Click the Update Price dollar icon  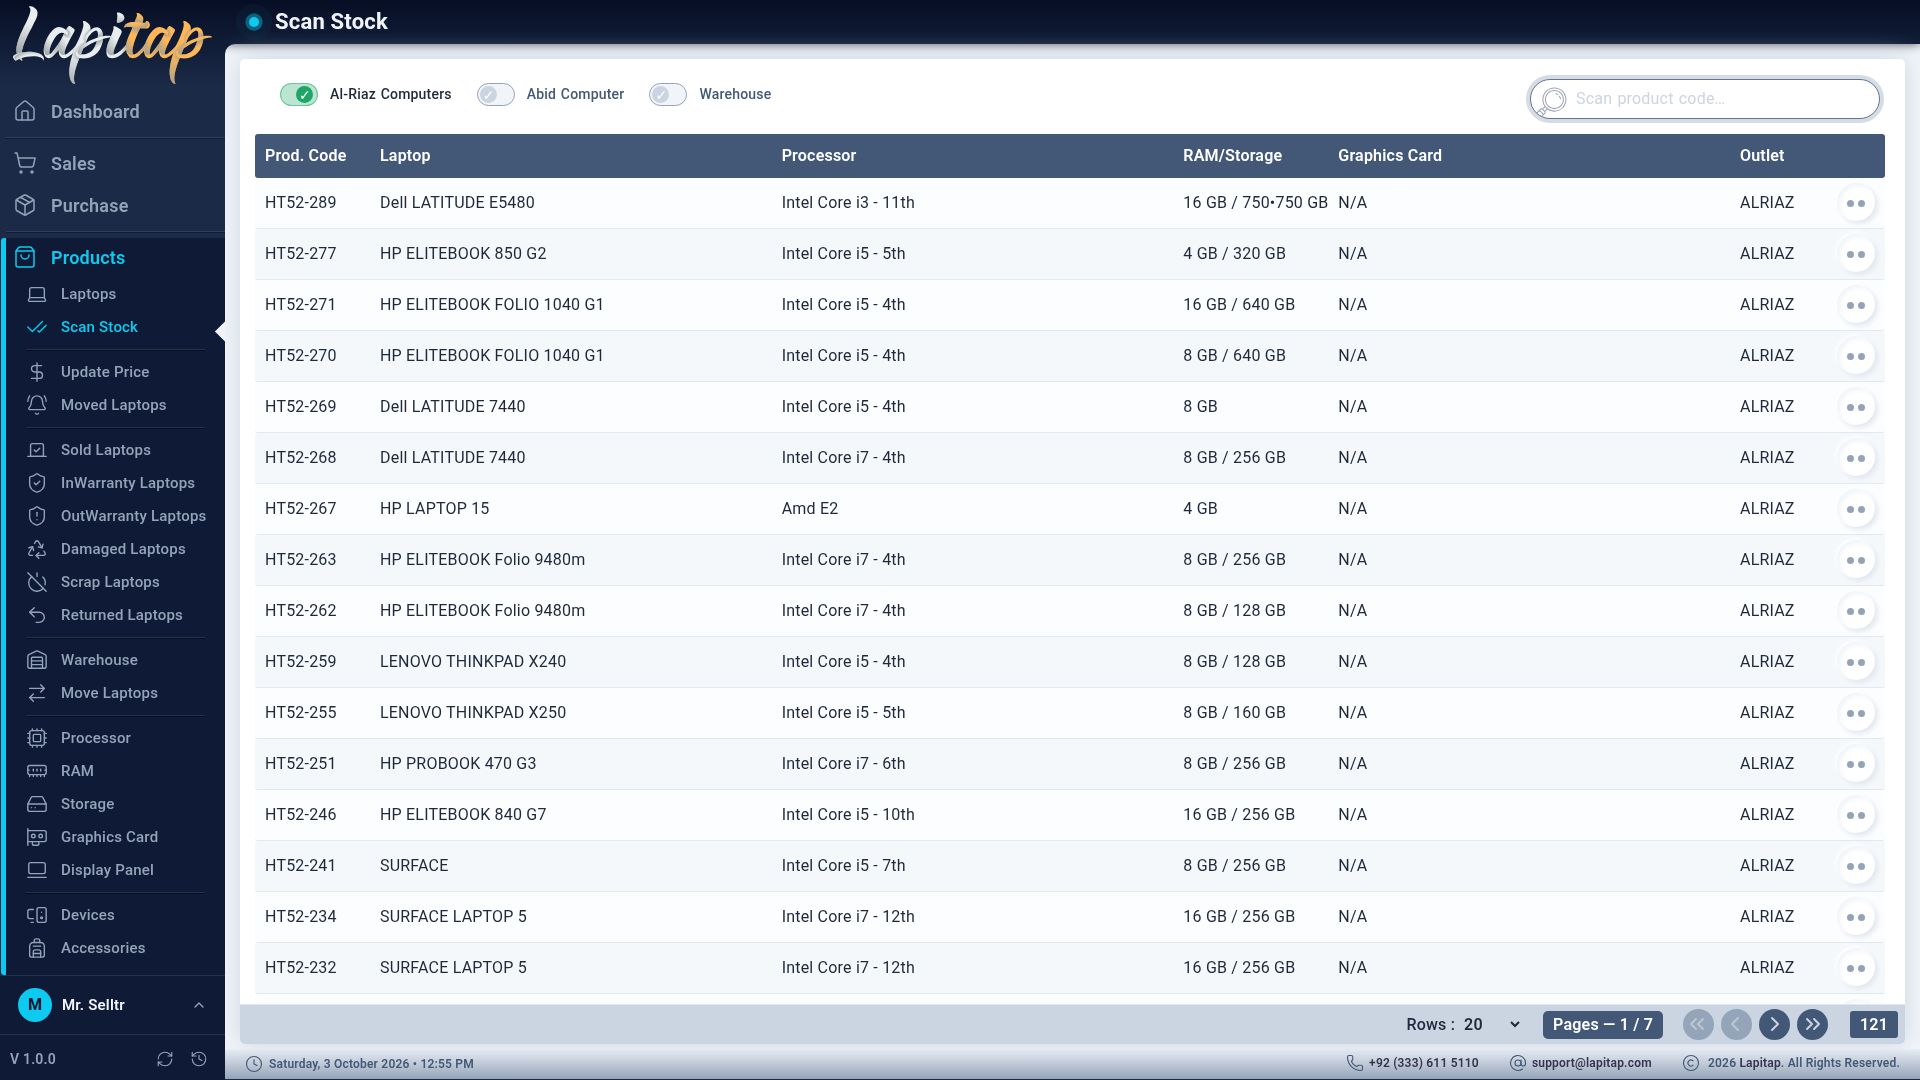point(37,372)
